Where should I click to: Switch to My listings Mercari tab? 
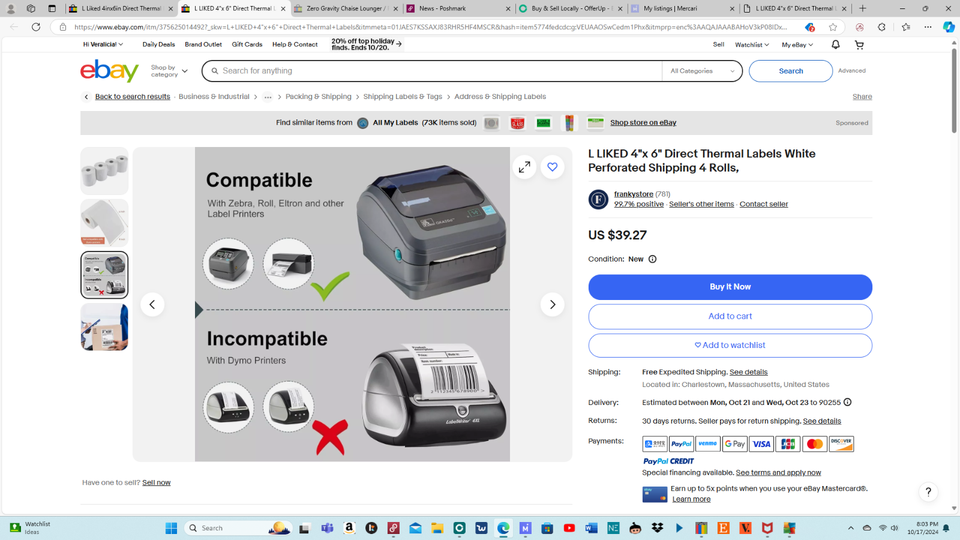681,9
